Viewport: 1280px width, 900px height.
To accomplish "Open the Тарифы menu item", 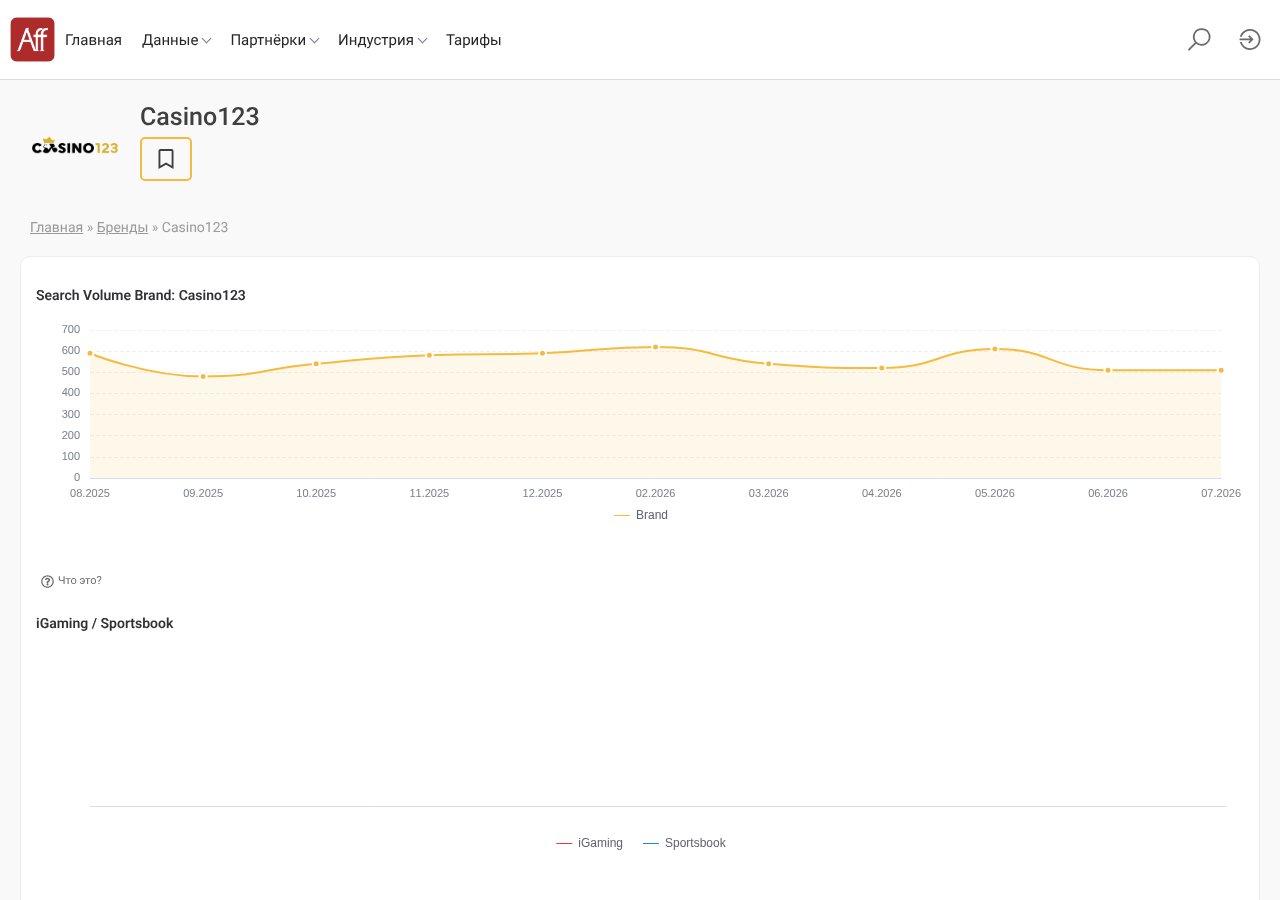I will click(474, 40).
